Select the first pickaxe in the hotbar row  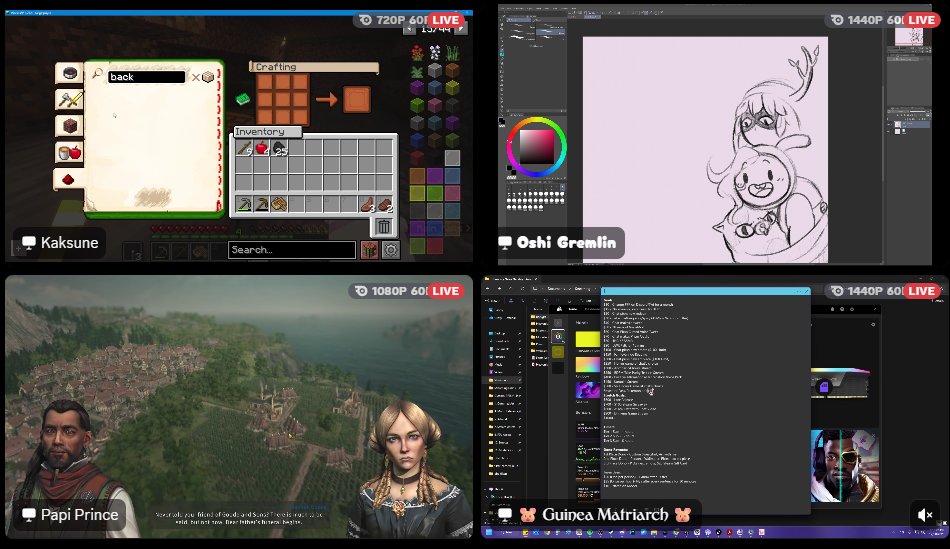[x=244, y=204]
